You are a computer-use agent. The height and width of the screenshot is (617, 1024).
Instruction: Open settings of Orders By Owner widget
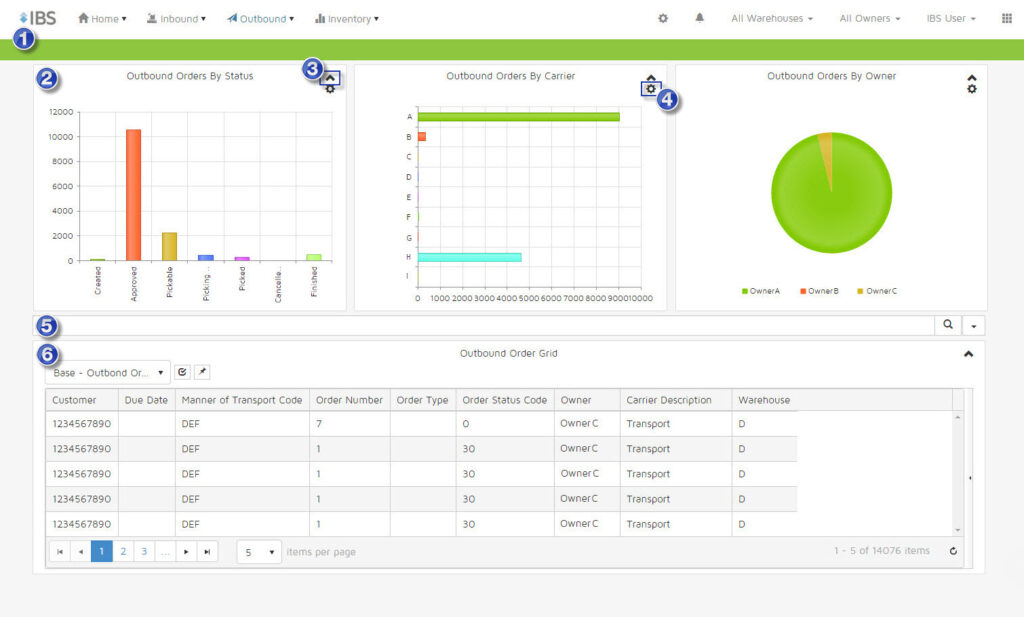(972, 89)
